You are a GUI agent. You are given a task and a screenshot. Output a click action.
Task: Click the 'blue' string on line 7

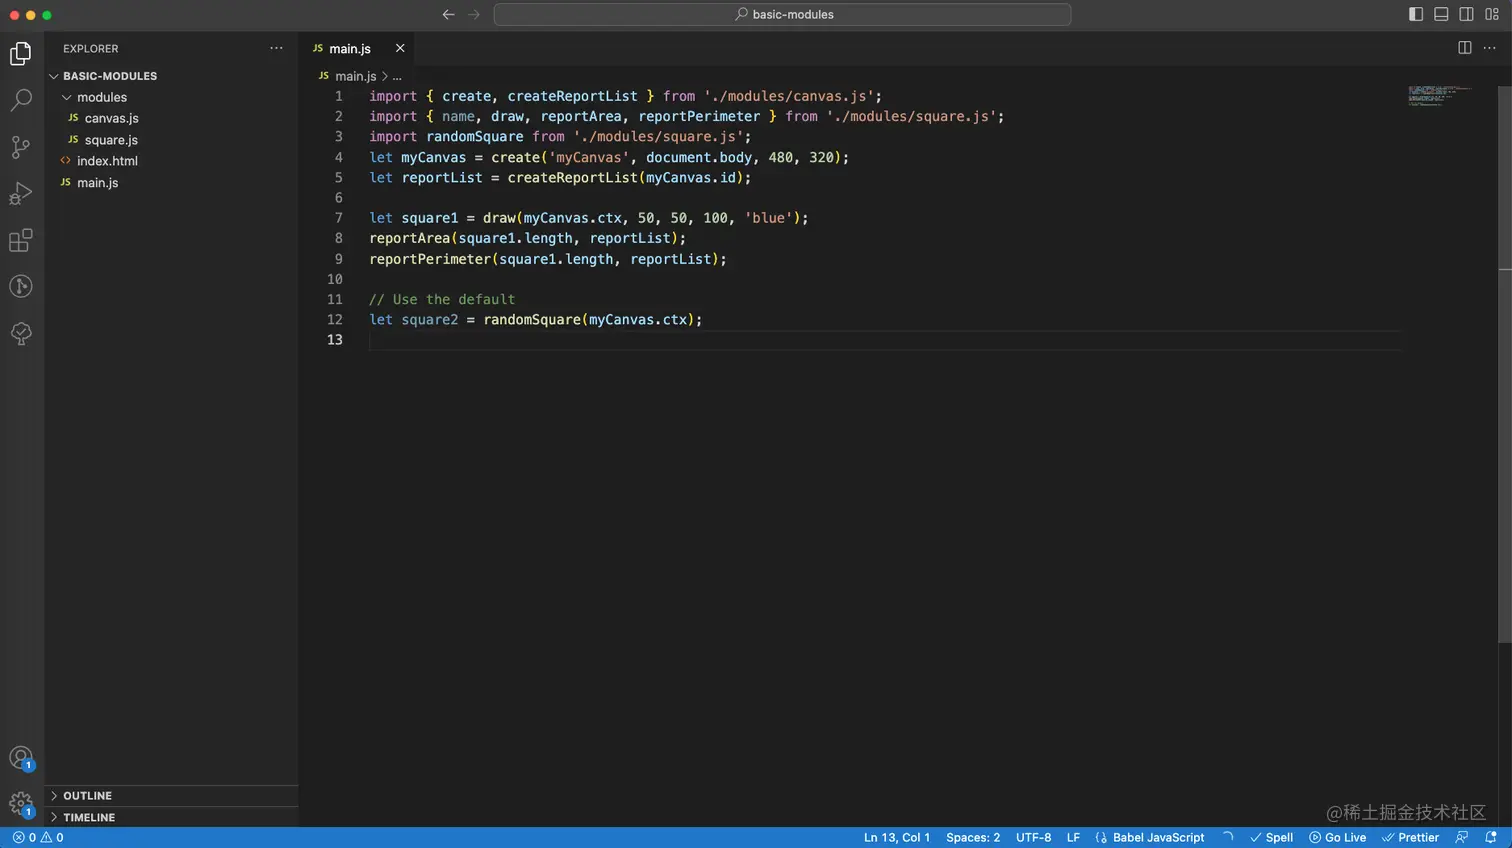pos(768,218)
